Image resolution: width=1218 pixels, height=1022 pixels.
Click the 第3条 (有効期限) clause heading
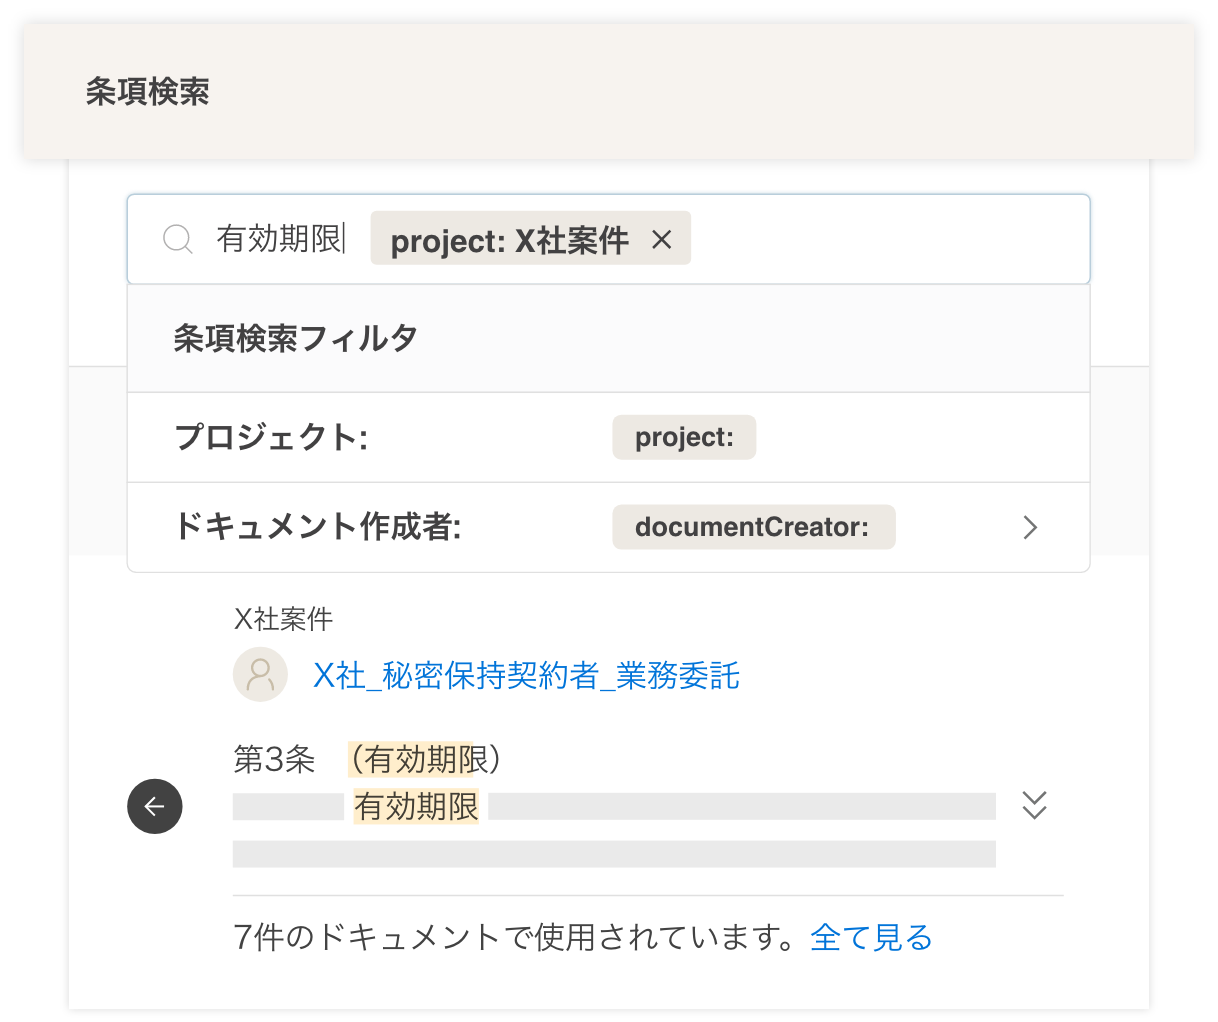coord(367,759)
